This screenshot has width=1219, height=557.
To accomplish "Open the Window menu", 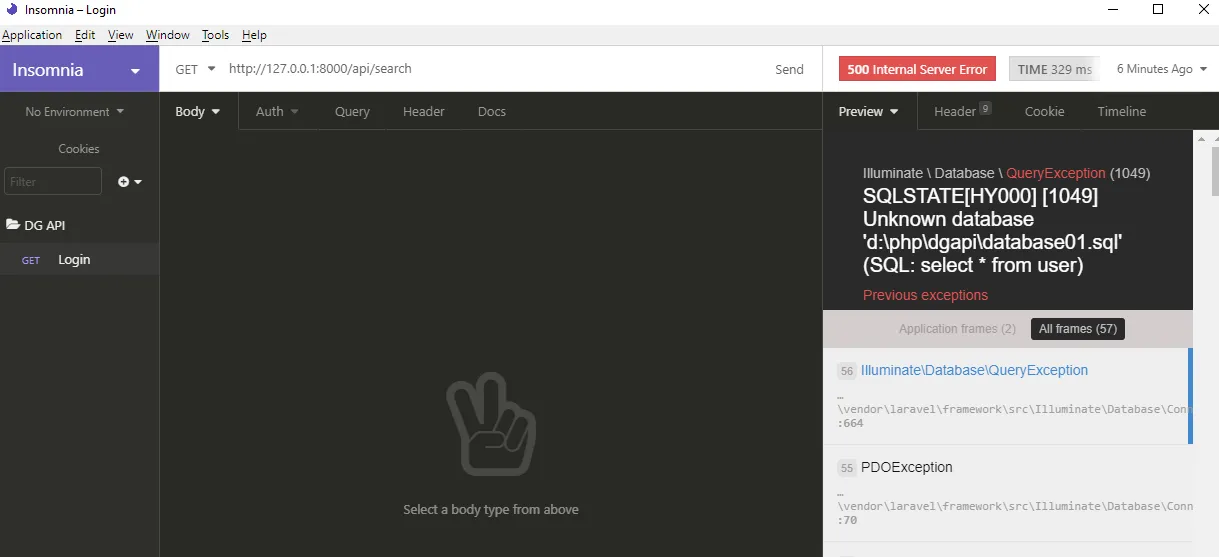I will click(x=167, y=35).
